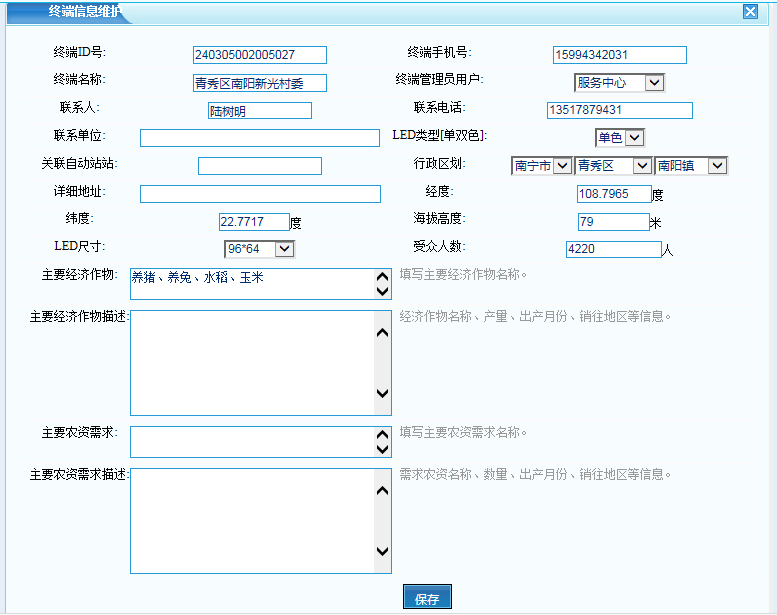Close the 终端信息维护 dialog window
The width and height of the screenshot is (777, 615).
point(750,12)
